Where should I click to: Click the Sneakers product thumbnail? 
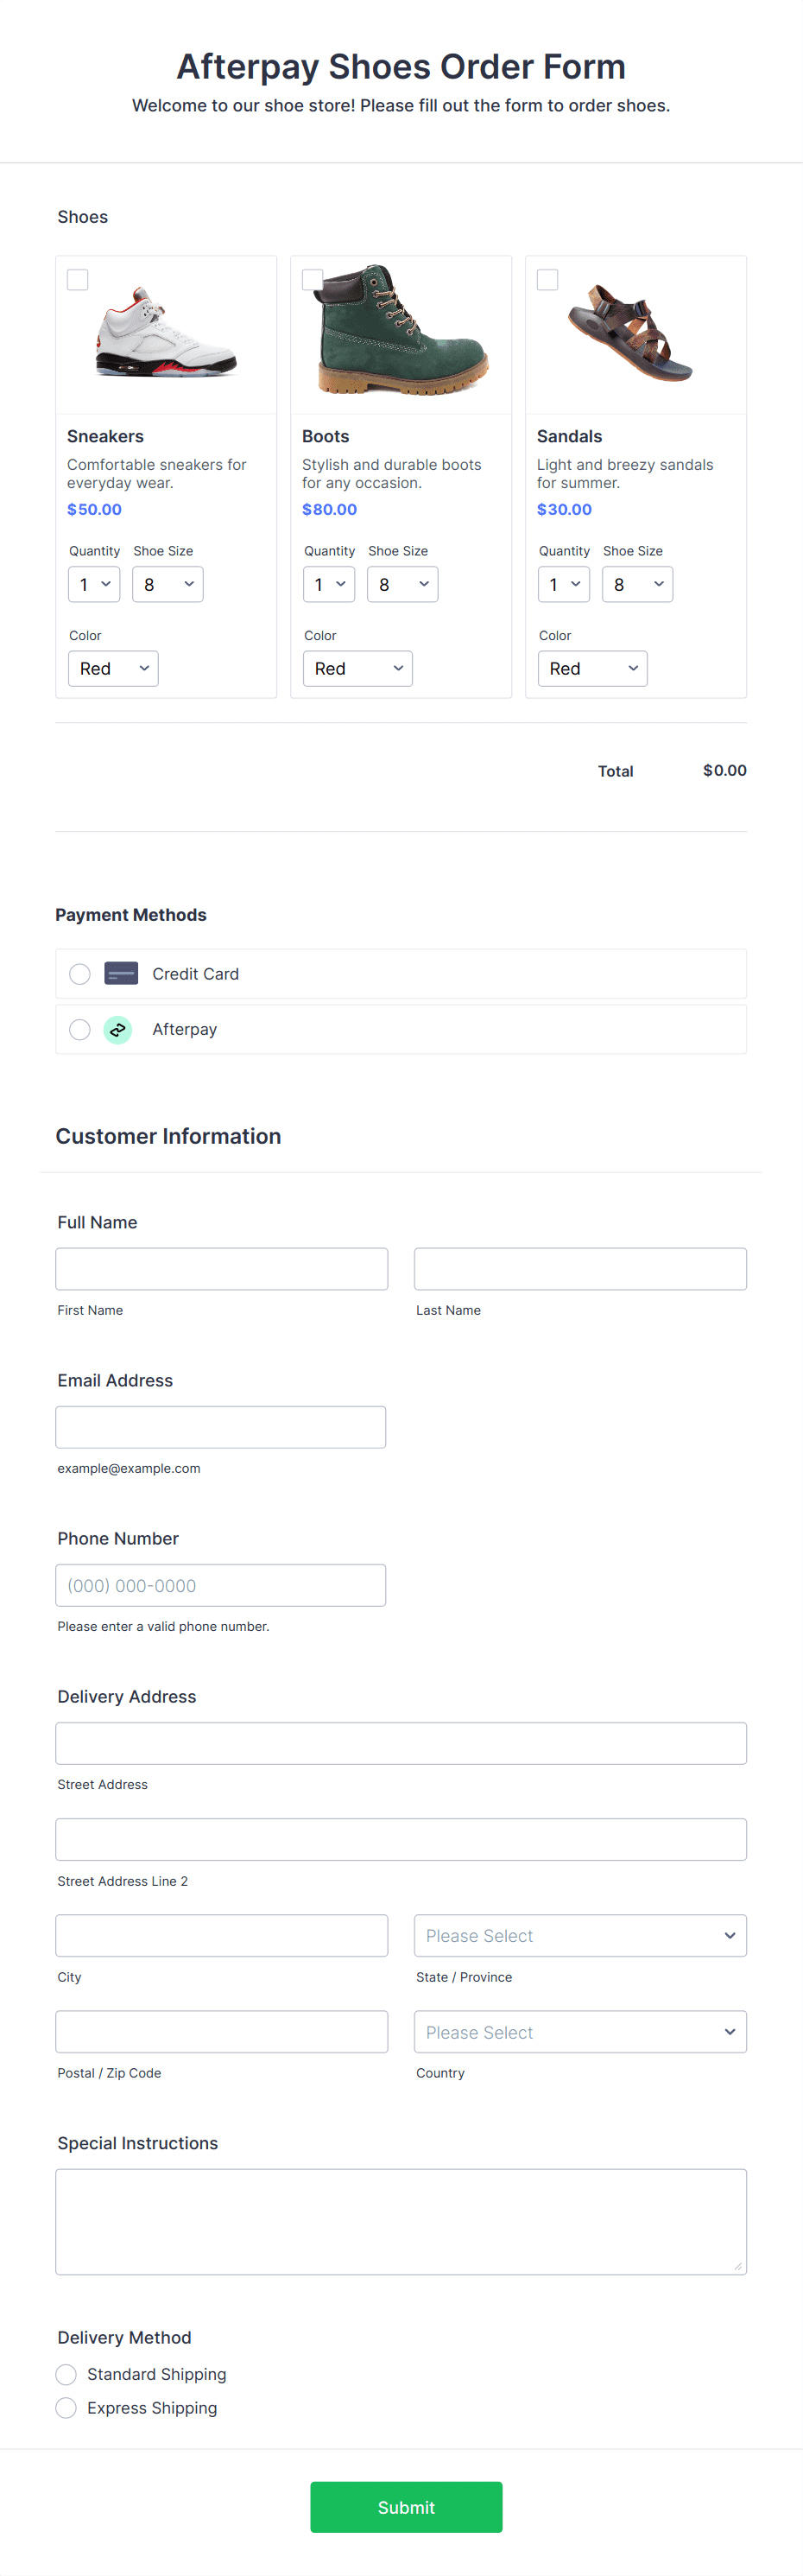166,335
